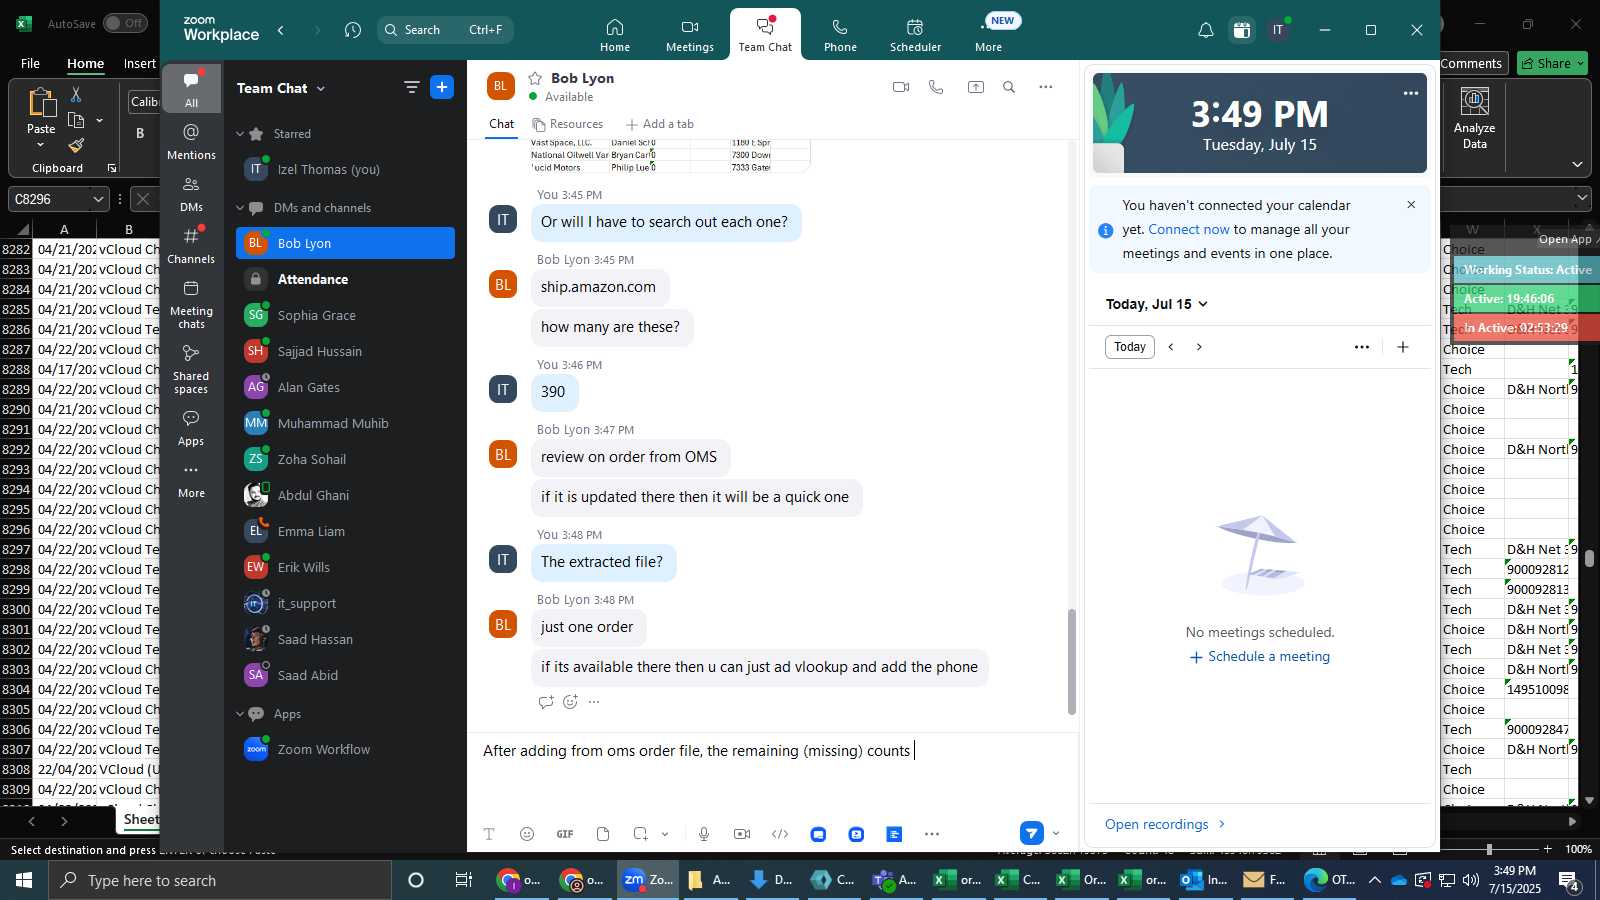This screenshot has width=1600, height=900.
Task: Click the Excel zoom slider
Action: point(1489,849)
